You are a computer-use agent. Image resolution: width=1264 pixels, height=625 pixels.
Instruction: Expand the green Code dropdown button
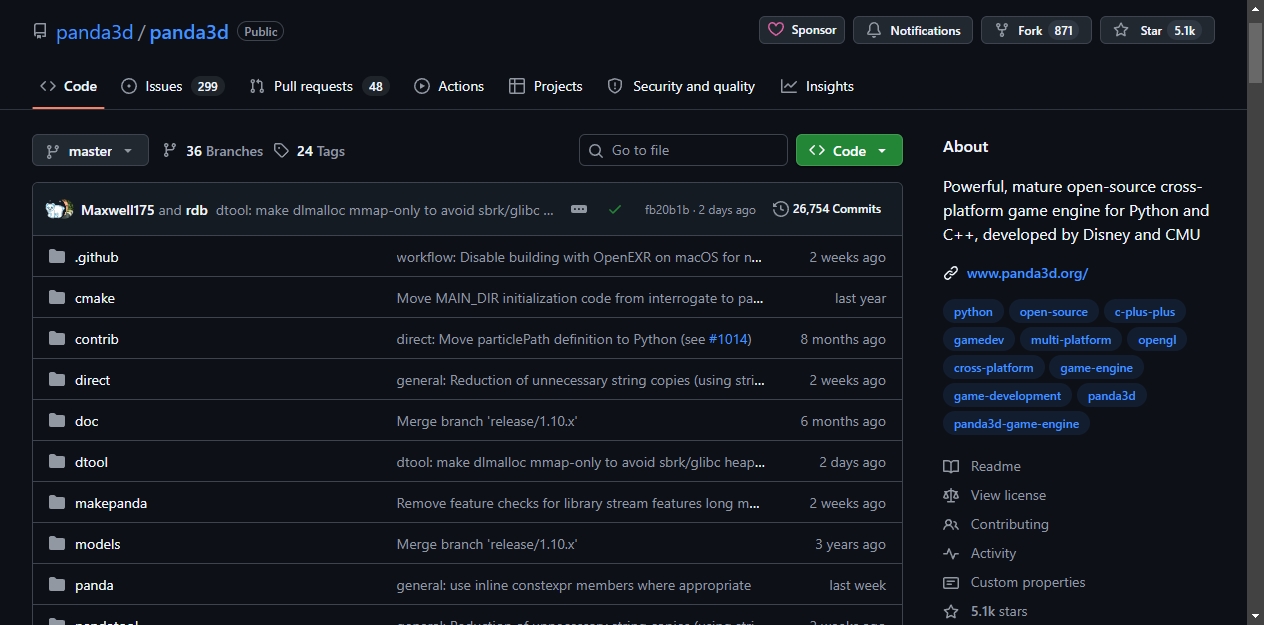(849, 150)
